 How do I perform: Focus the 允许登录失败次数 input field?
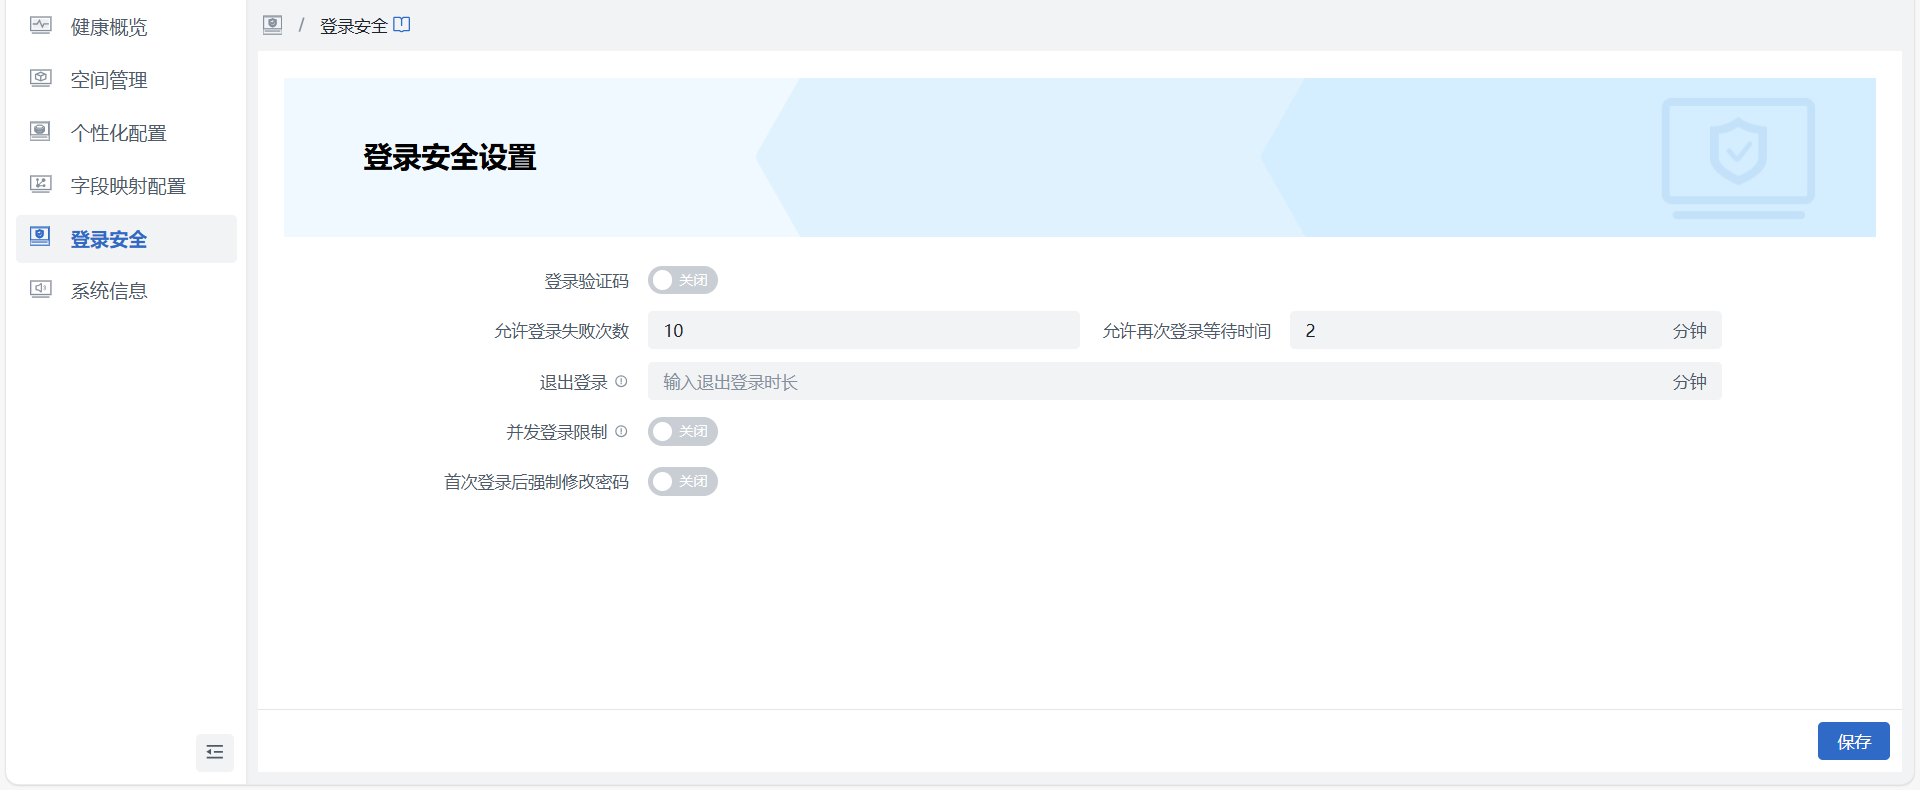[x=863, y=331]
